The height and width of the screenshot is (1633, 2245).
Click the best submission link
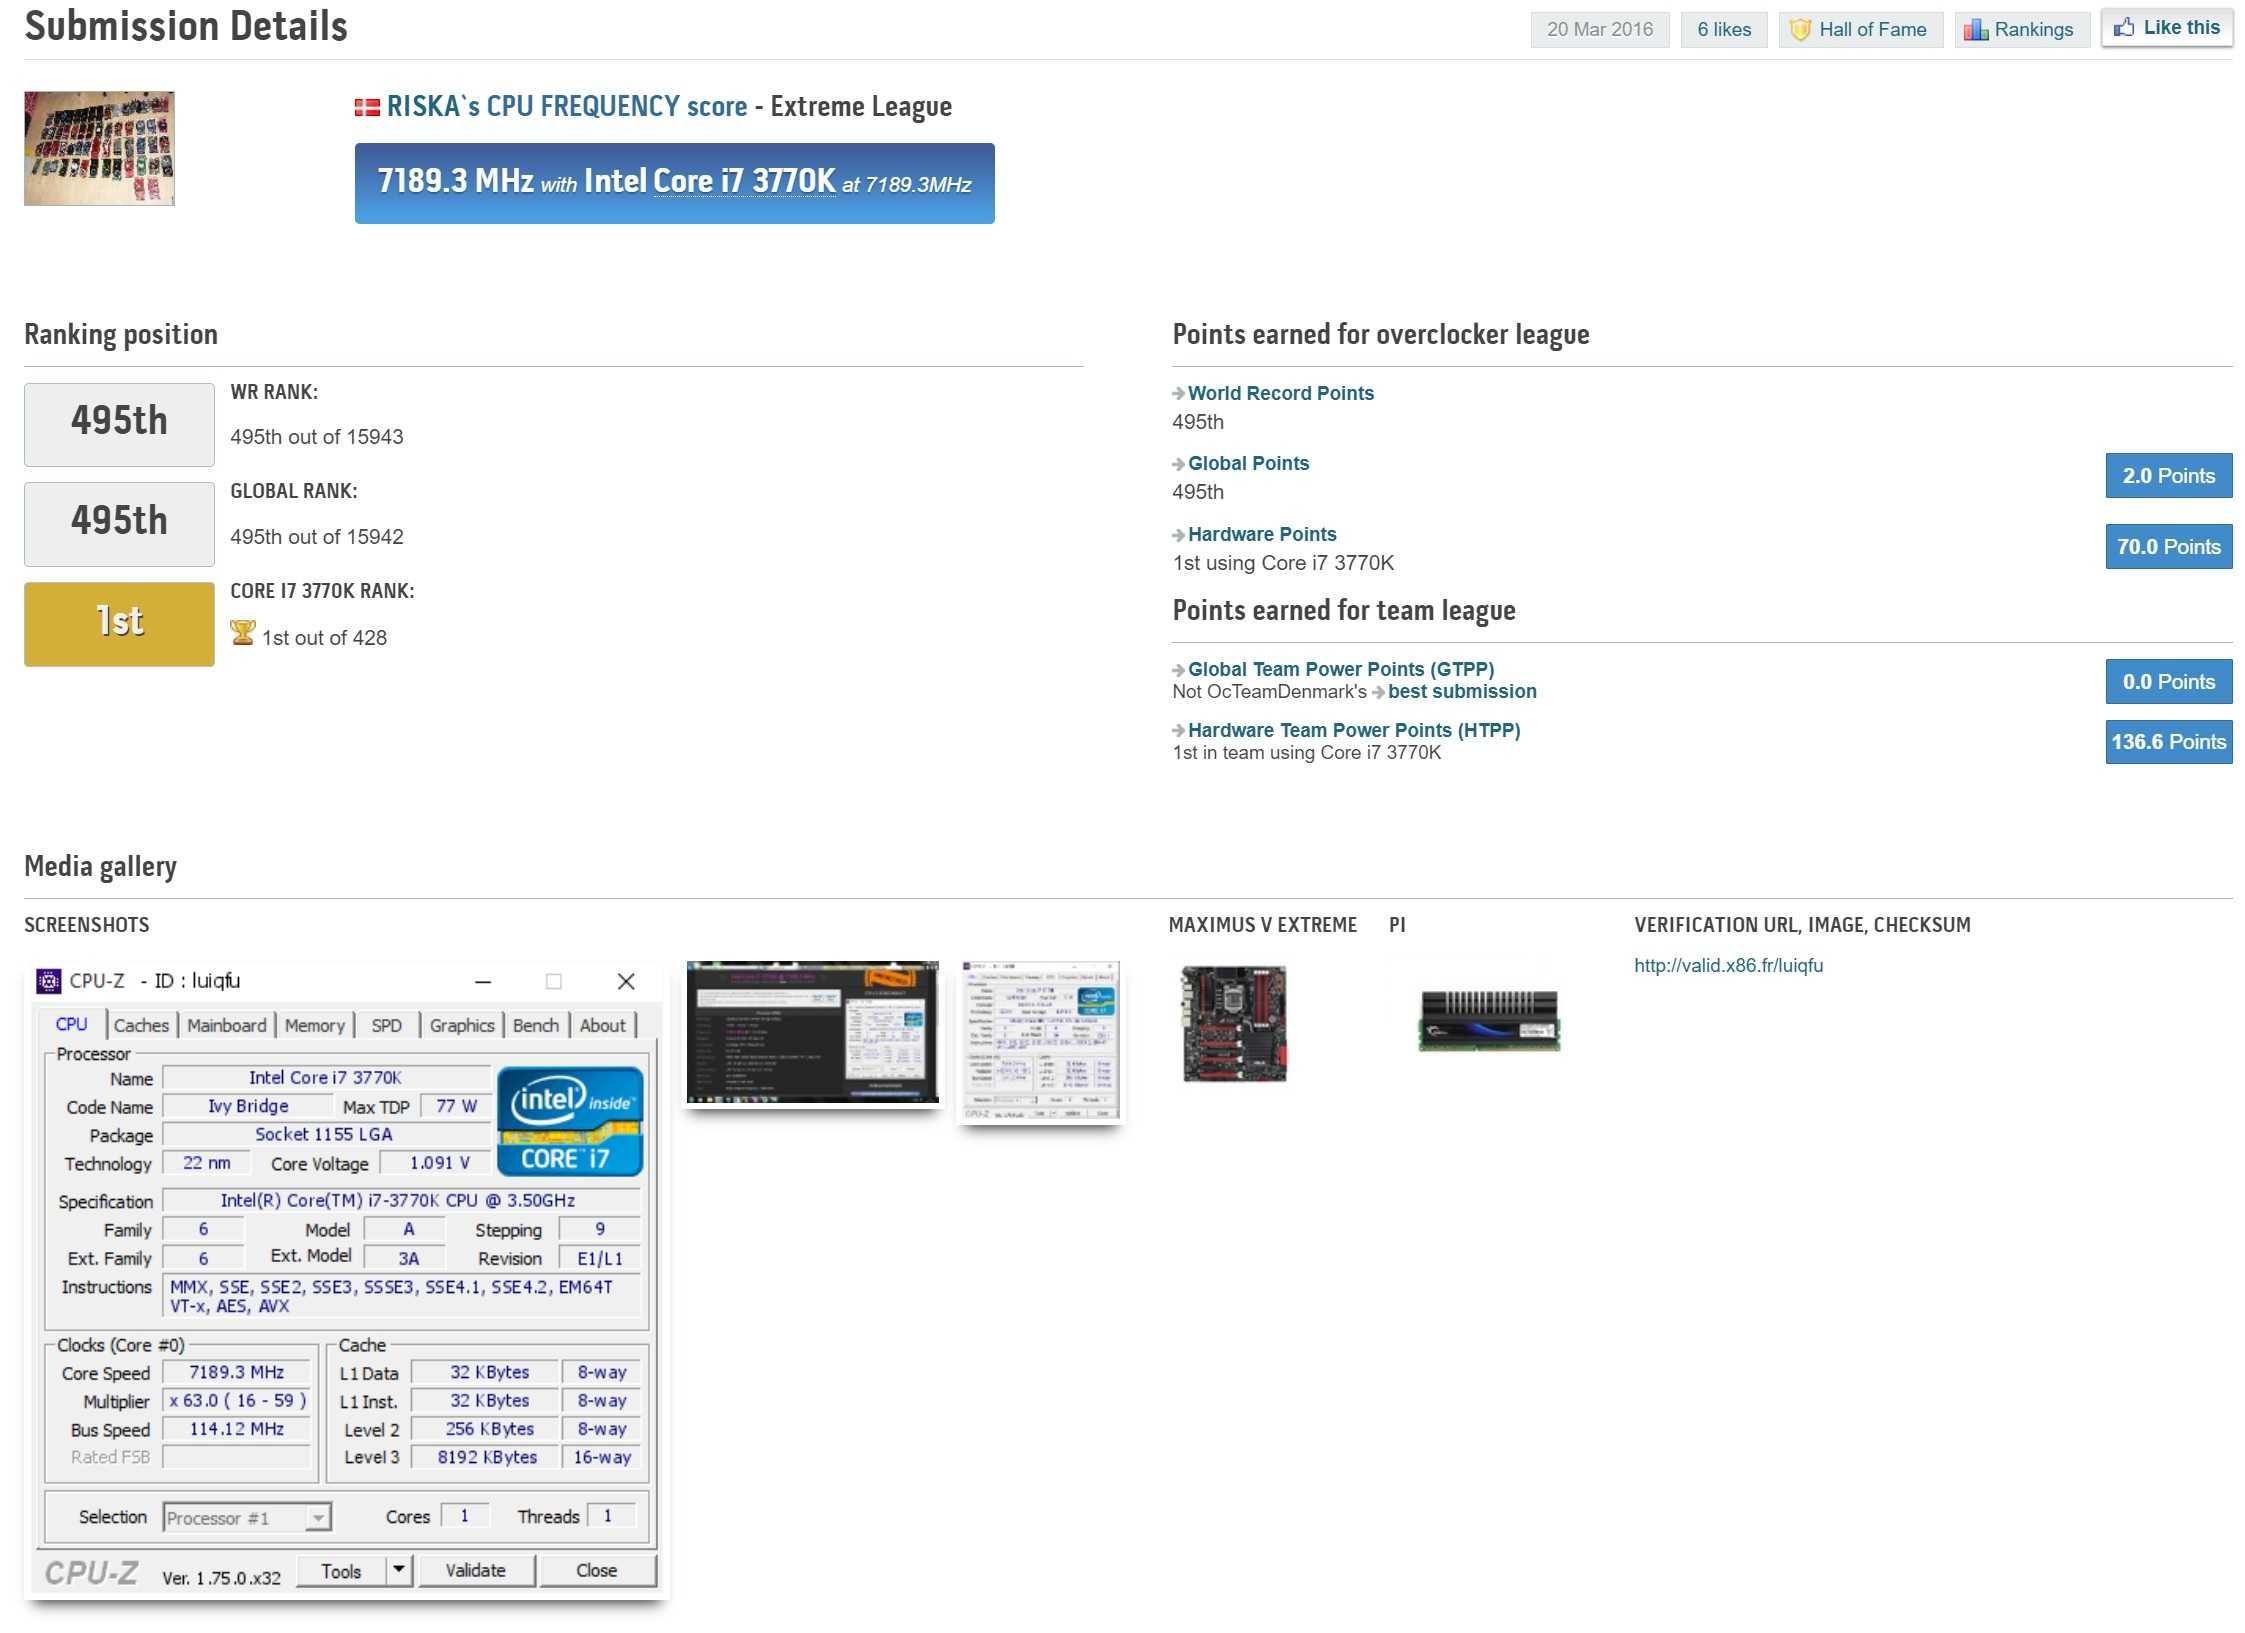pyautogui.click(x=1461, y=692)
